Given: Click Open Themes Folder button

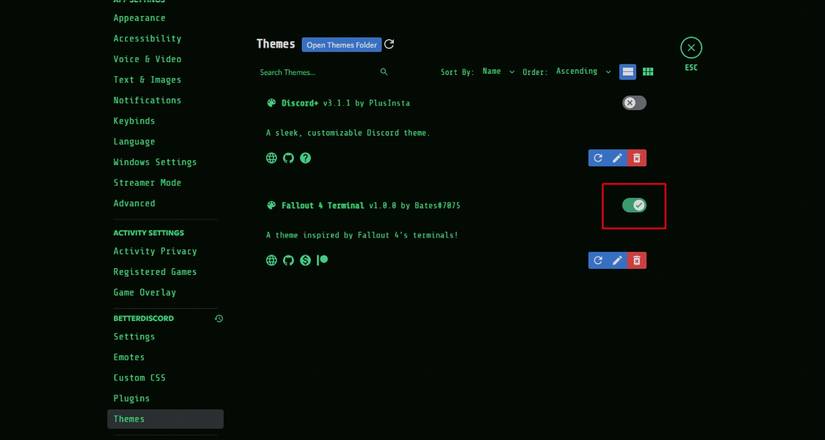Looking at the screenshot, I should [x=341, y=45].
